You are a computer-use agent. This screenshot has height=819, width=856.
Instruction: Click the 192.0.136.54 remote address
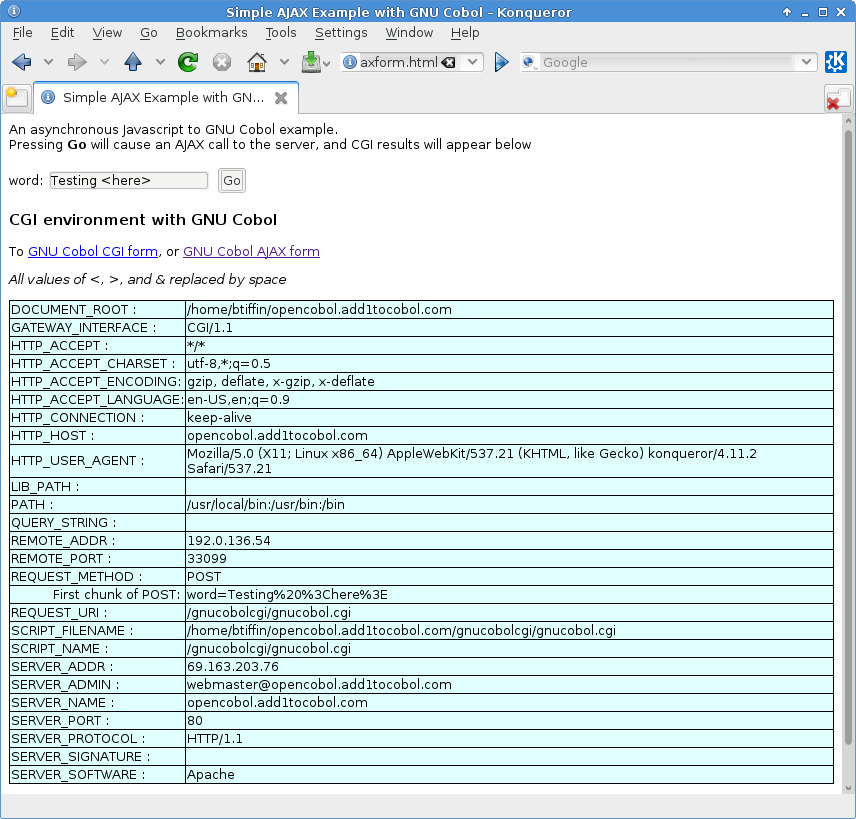(229, 541)
